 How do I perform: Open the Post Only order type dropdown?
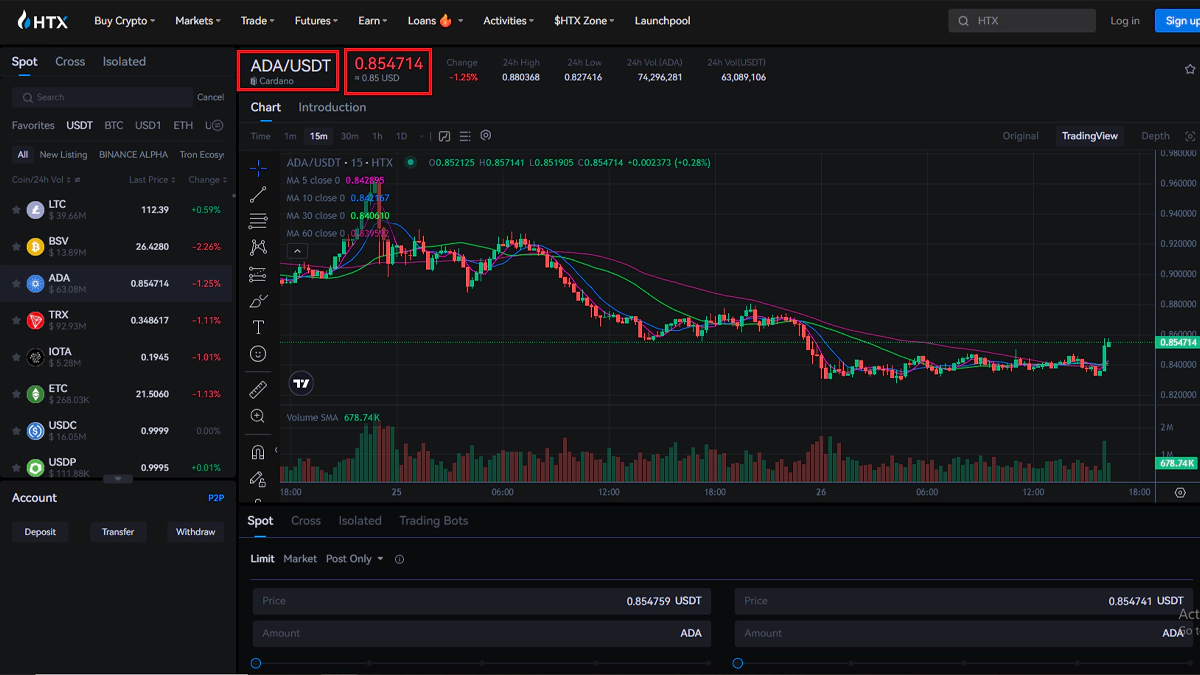tap(355, 559)
